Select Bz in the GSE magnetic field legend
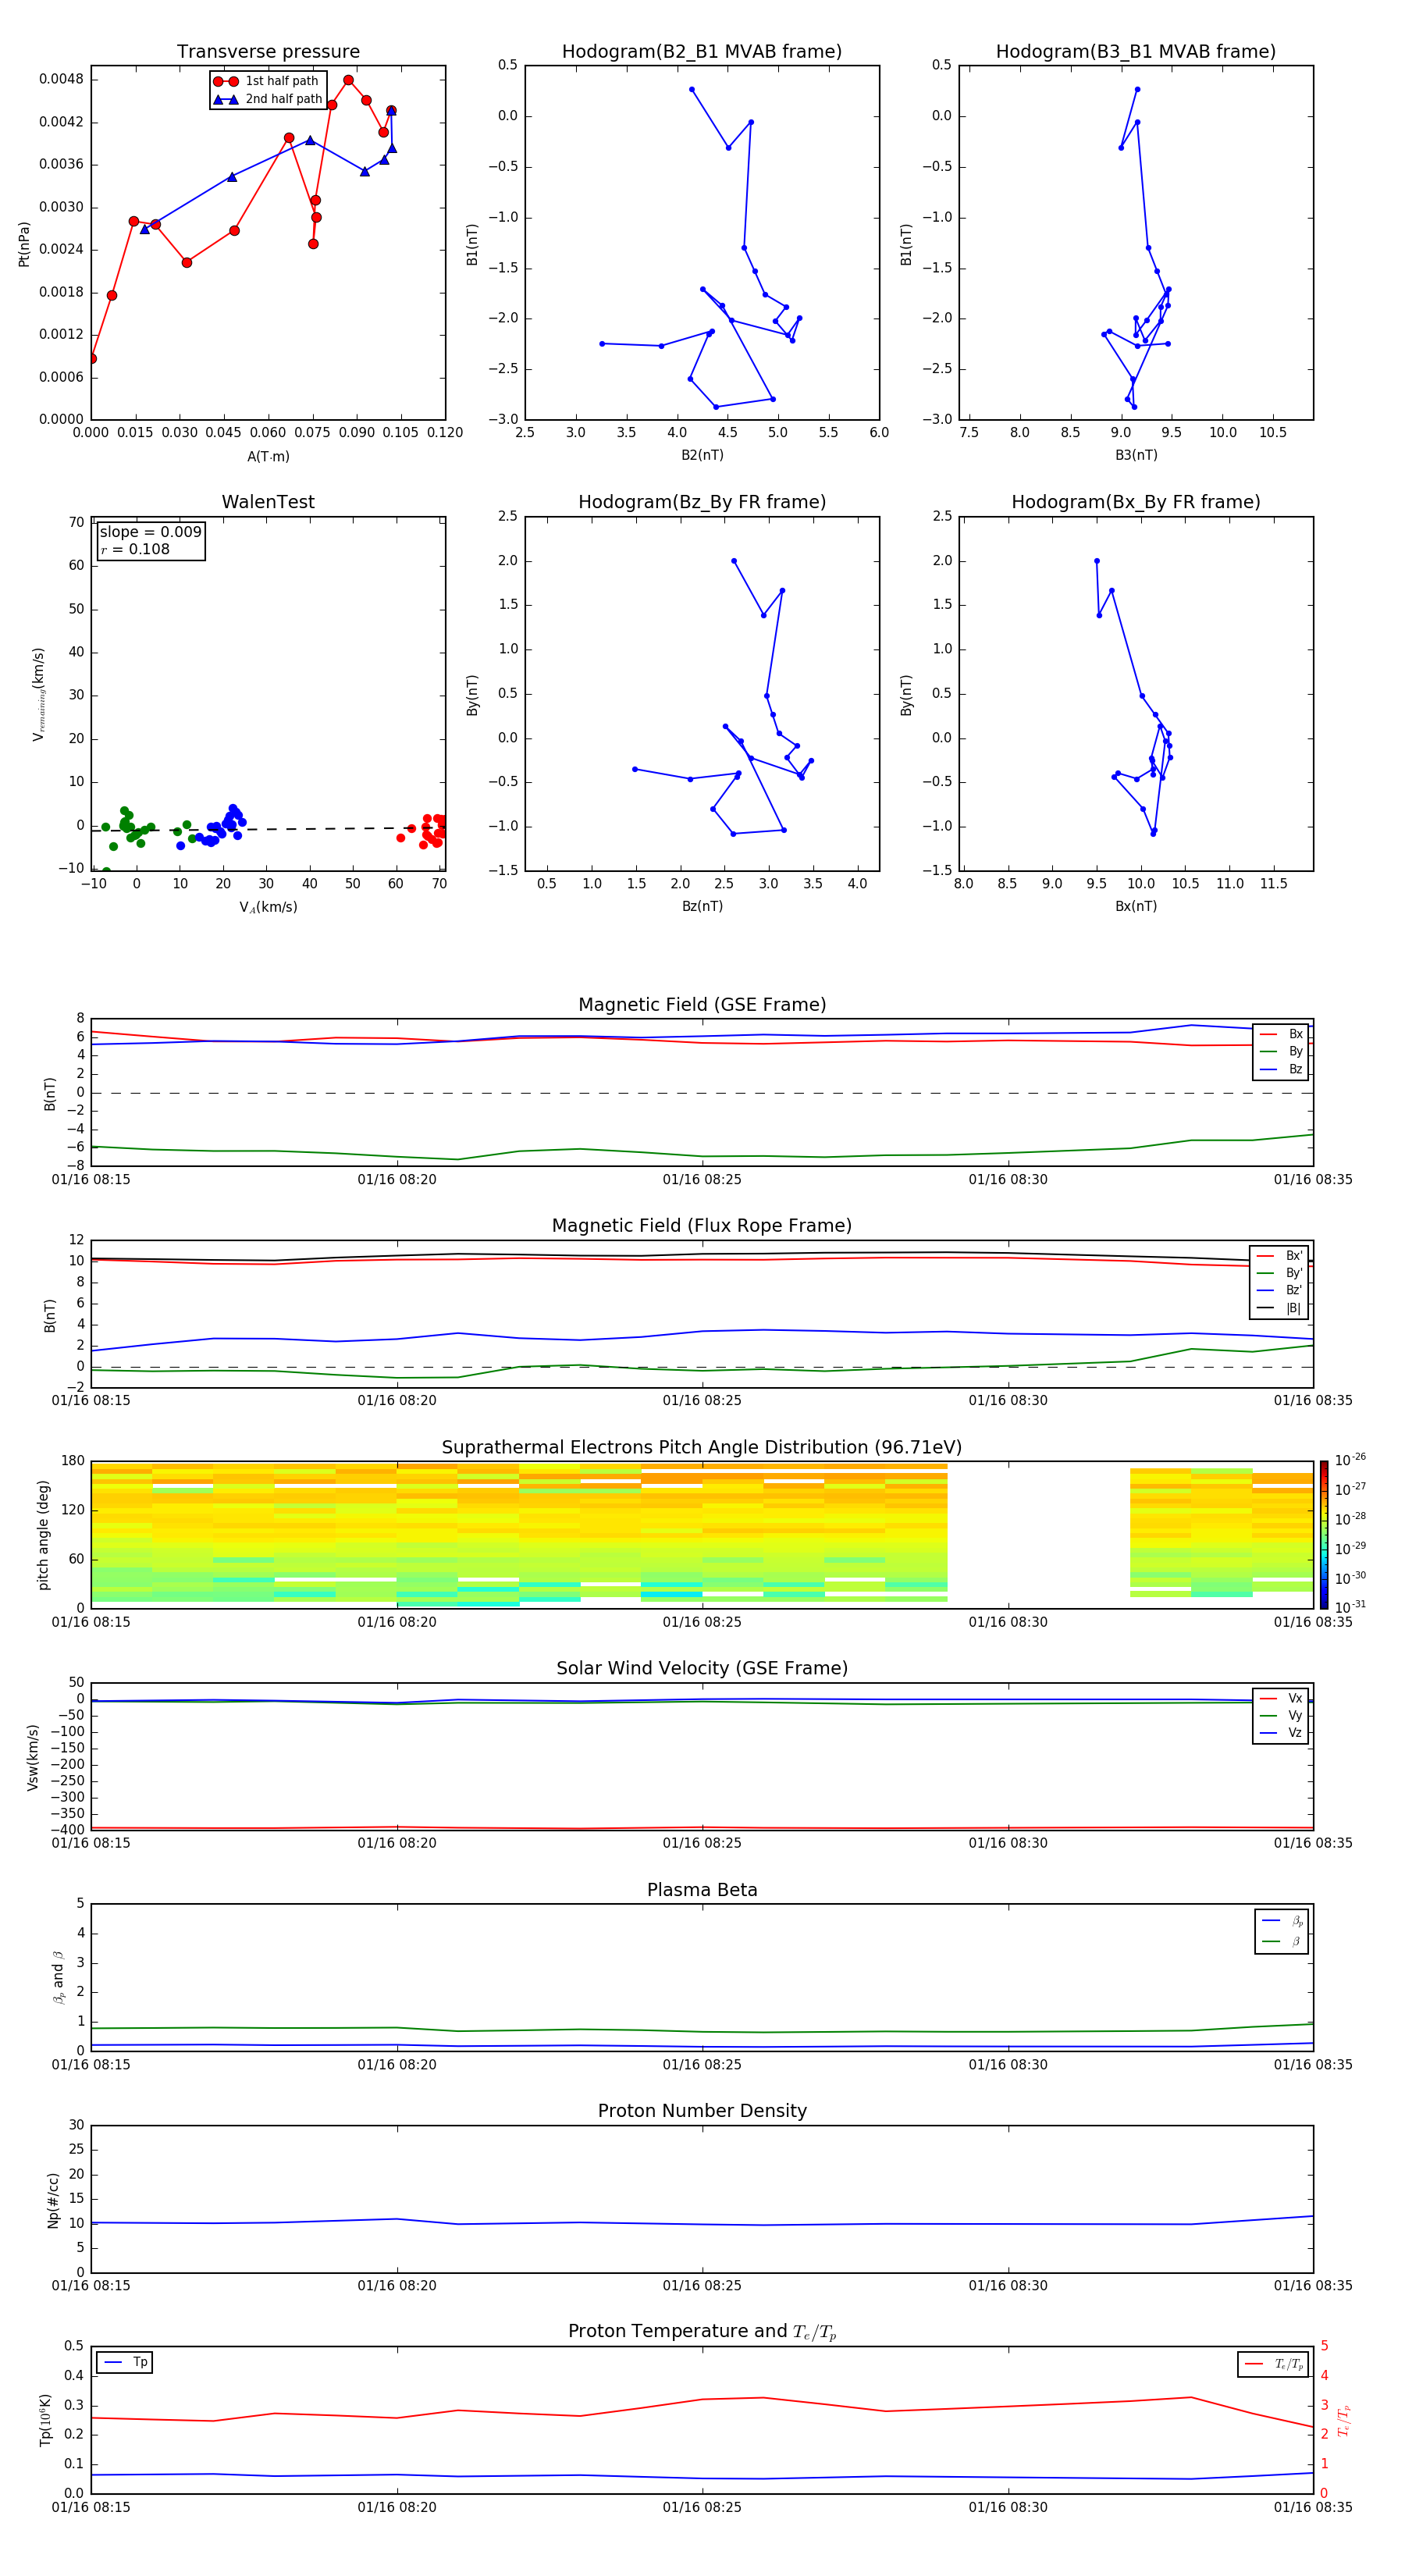Image resolution: width=1405 pixels, height=2576 pixels. coord(1281,1070)
